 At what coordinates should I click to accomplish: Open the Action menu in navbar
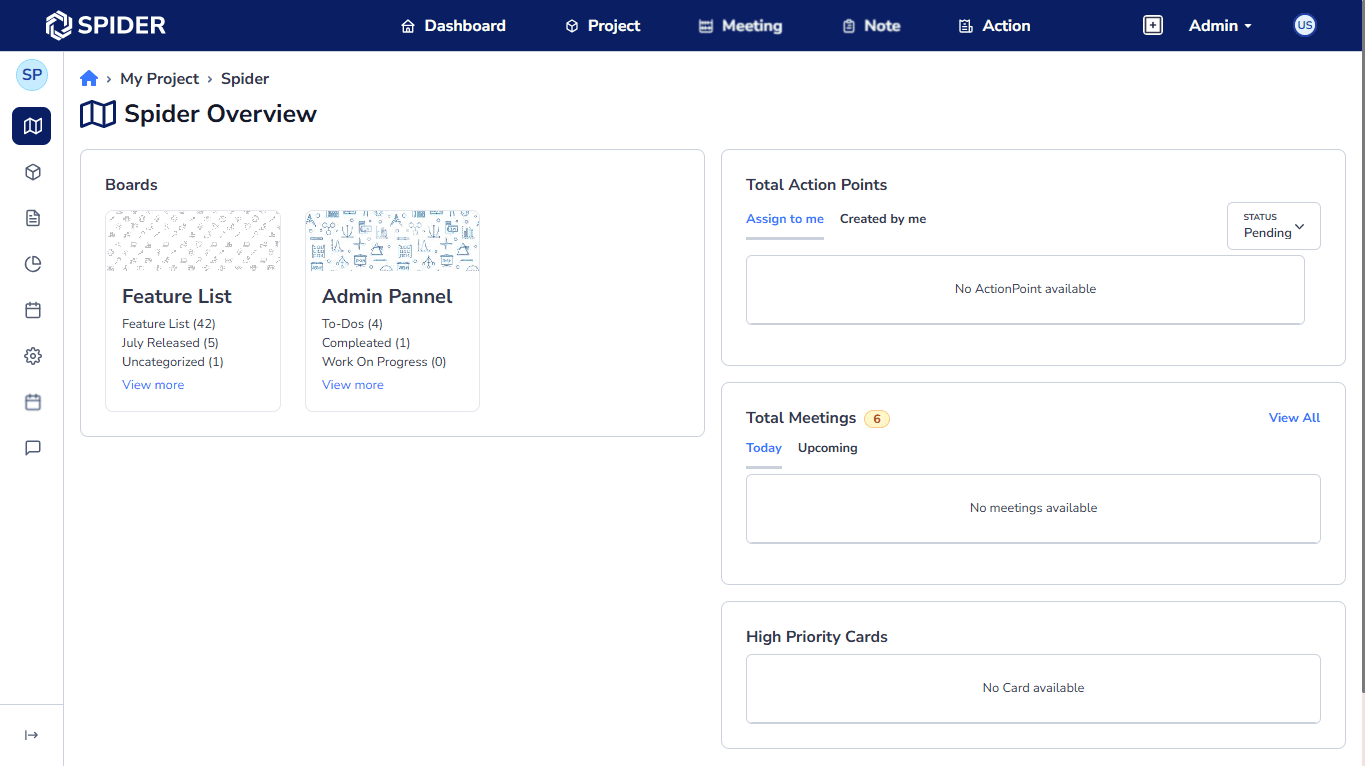pos(993,25)
